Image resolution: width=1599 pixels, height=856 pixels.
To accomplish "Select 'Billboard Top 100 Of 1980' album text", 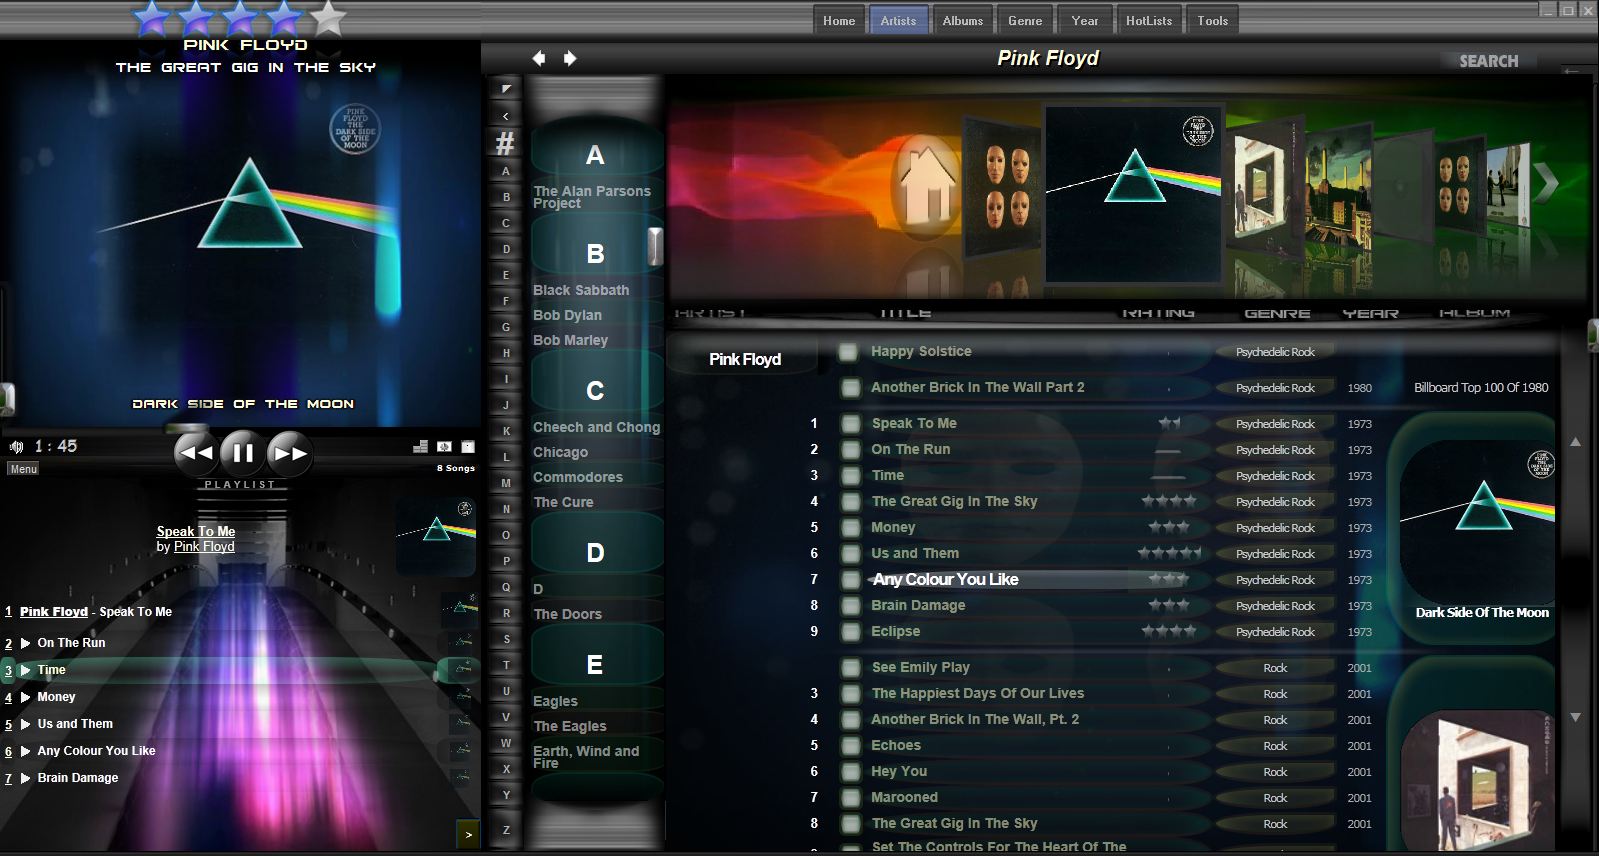I will [1481, 387].
